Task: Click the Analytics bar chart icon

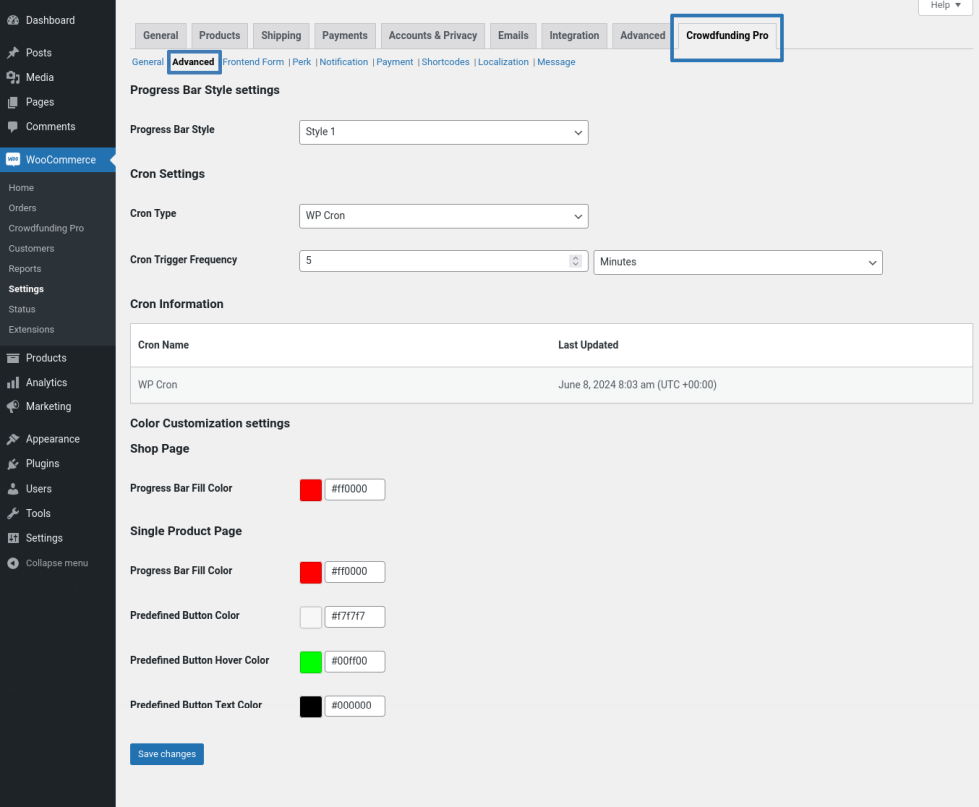Action: 13,383
